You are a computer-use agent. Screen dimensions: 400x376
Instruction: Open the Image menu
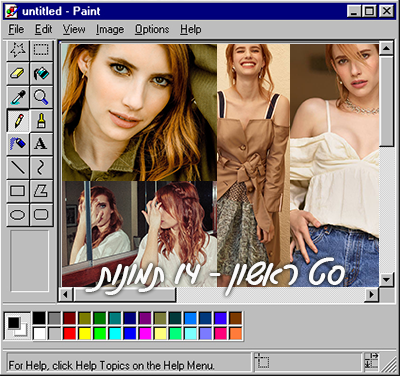point(110,29)
